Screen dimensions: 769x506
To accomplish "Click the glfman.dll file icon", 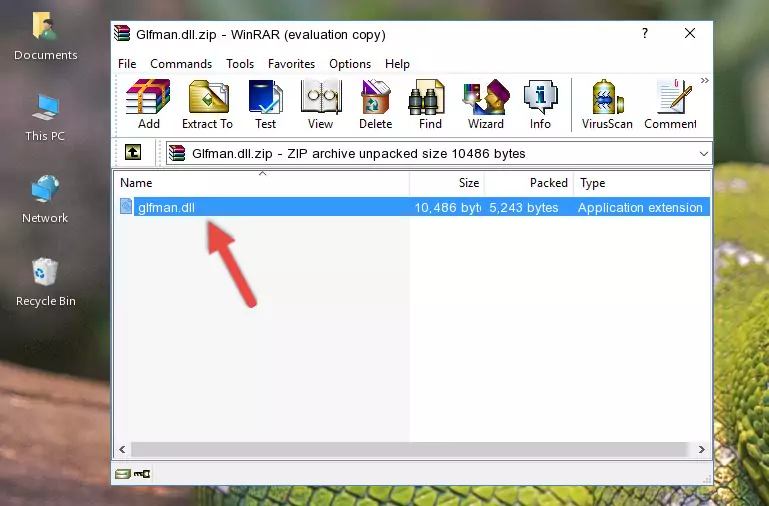I will point(126,206).
